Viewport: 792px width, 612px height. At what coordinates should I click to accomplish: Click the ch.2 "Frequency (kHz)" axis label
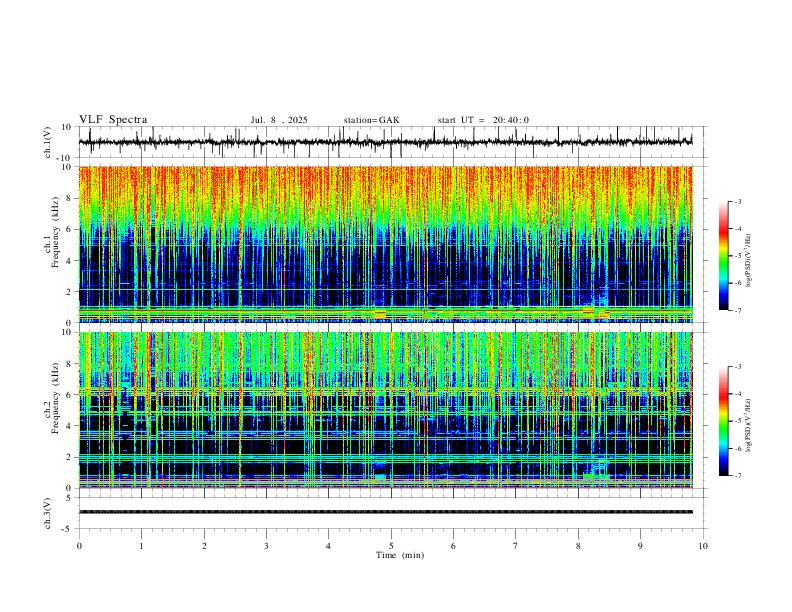click(x=56, y=396)
